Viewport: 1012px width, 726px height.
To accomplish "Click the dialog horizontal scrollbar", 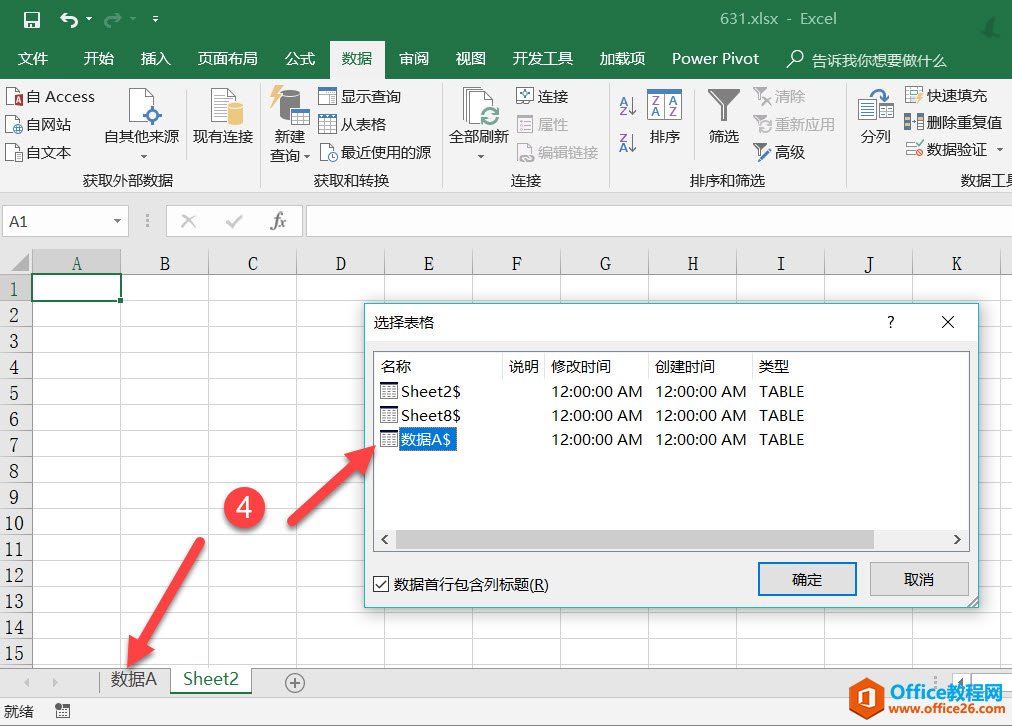I will 634,539.
